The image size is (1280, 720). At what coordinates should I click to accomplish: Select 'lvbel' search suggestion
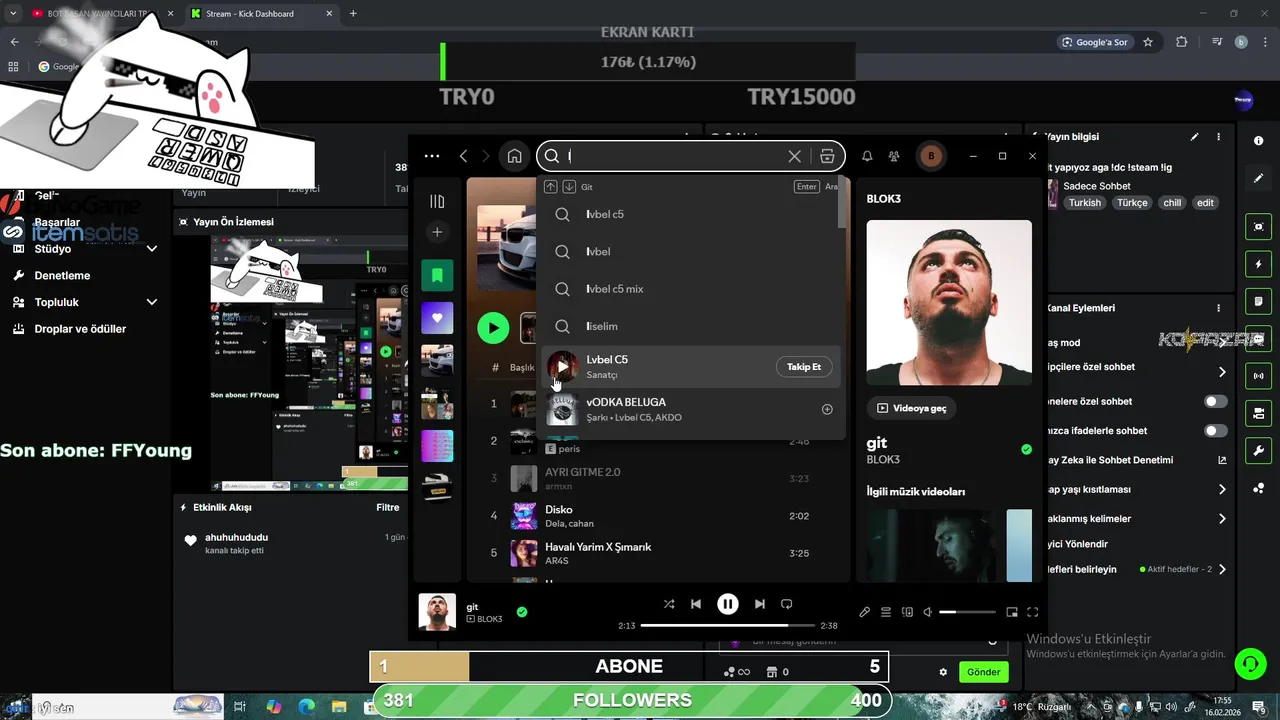[690, 252]
